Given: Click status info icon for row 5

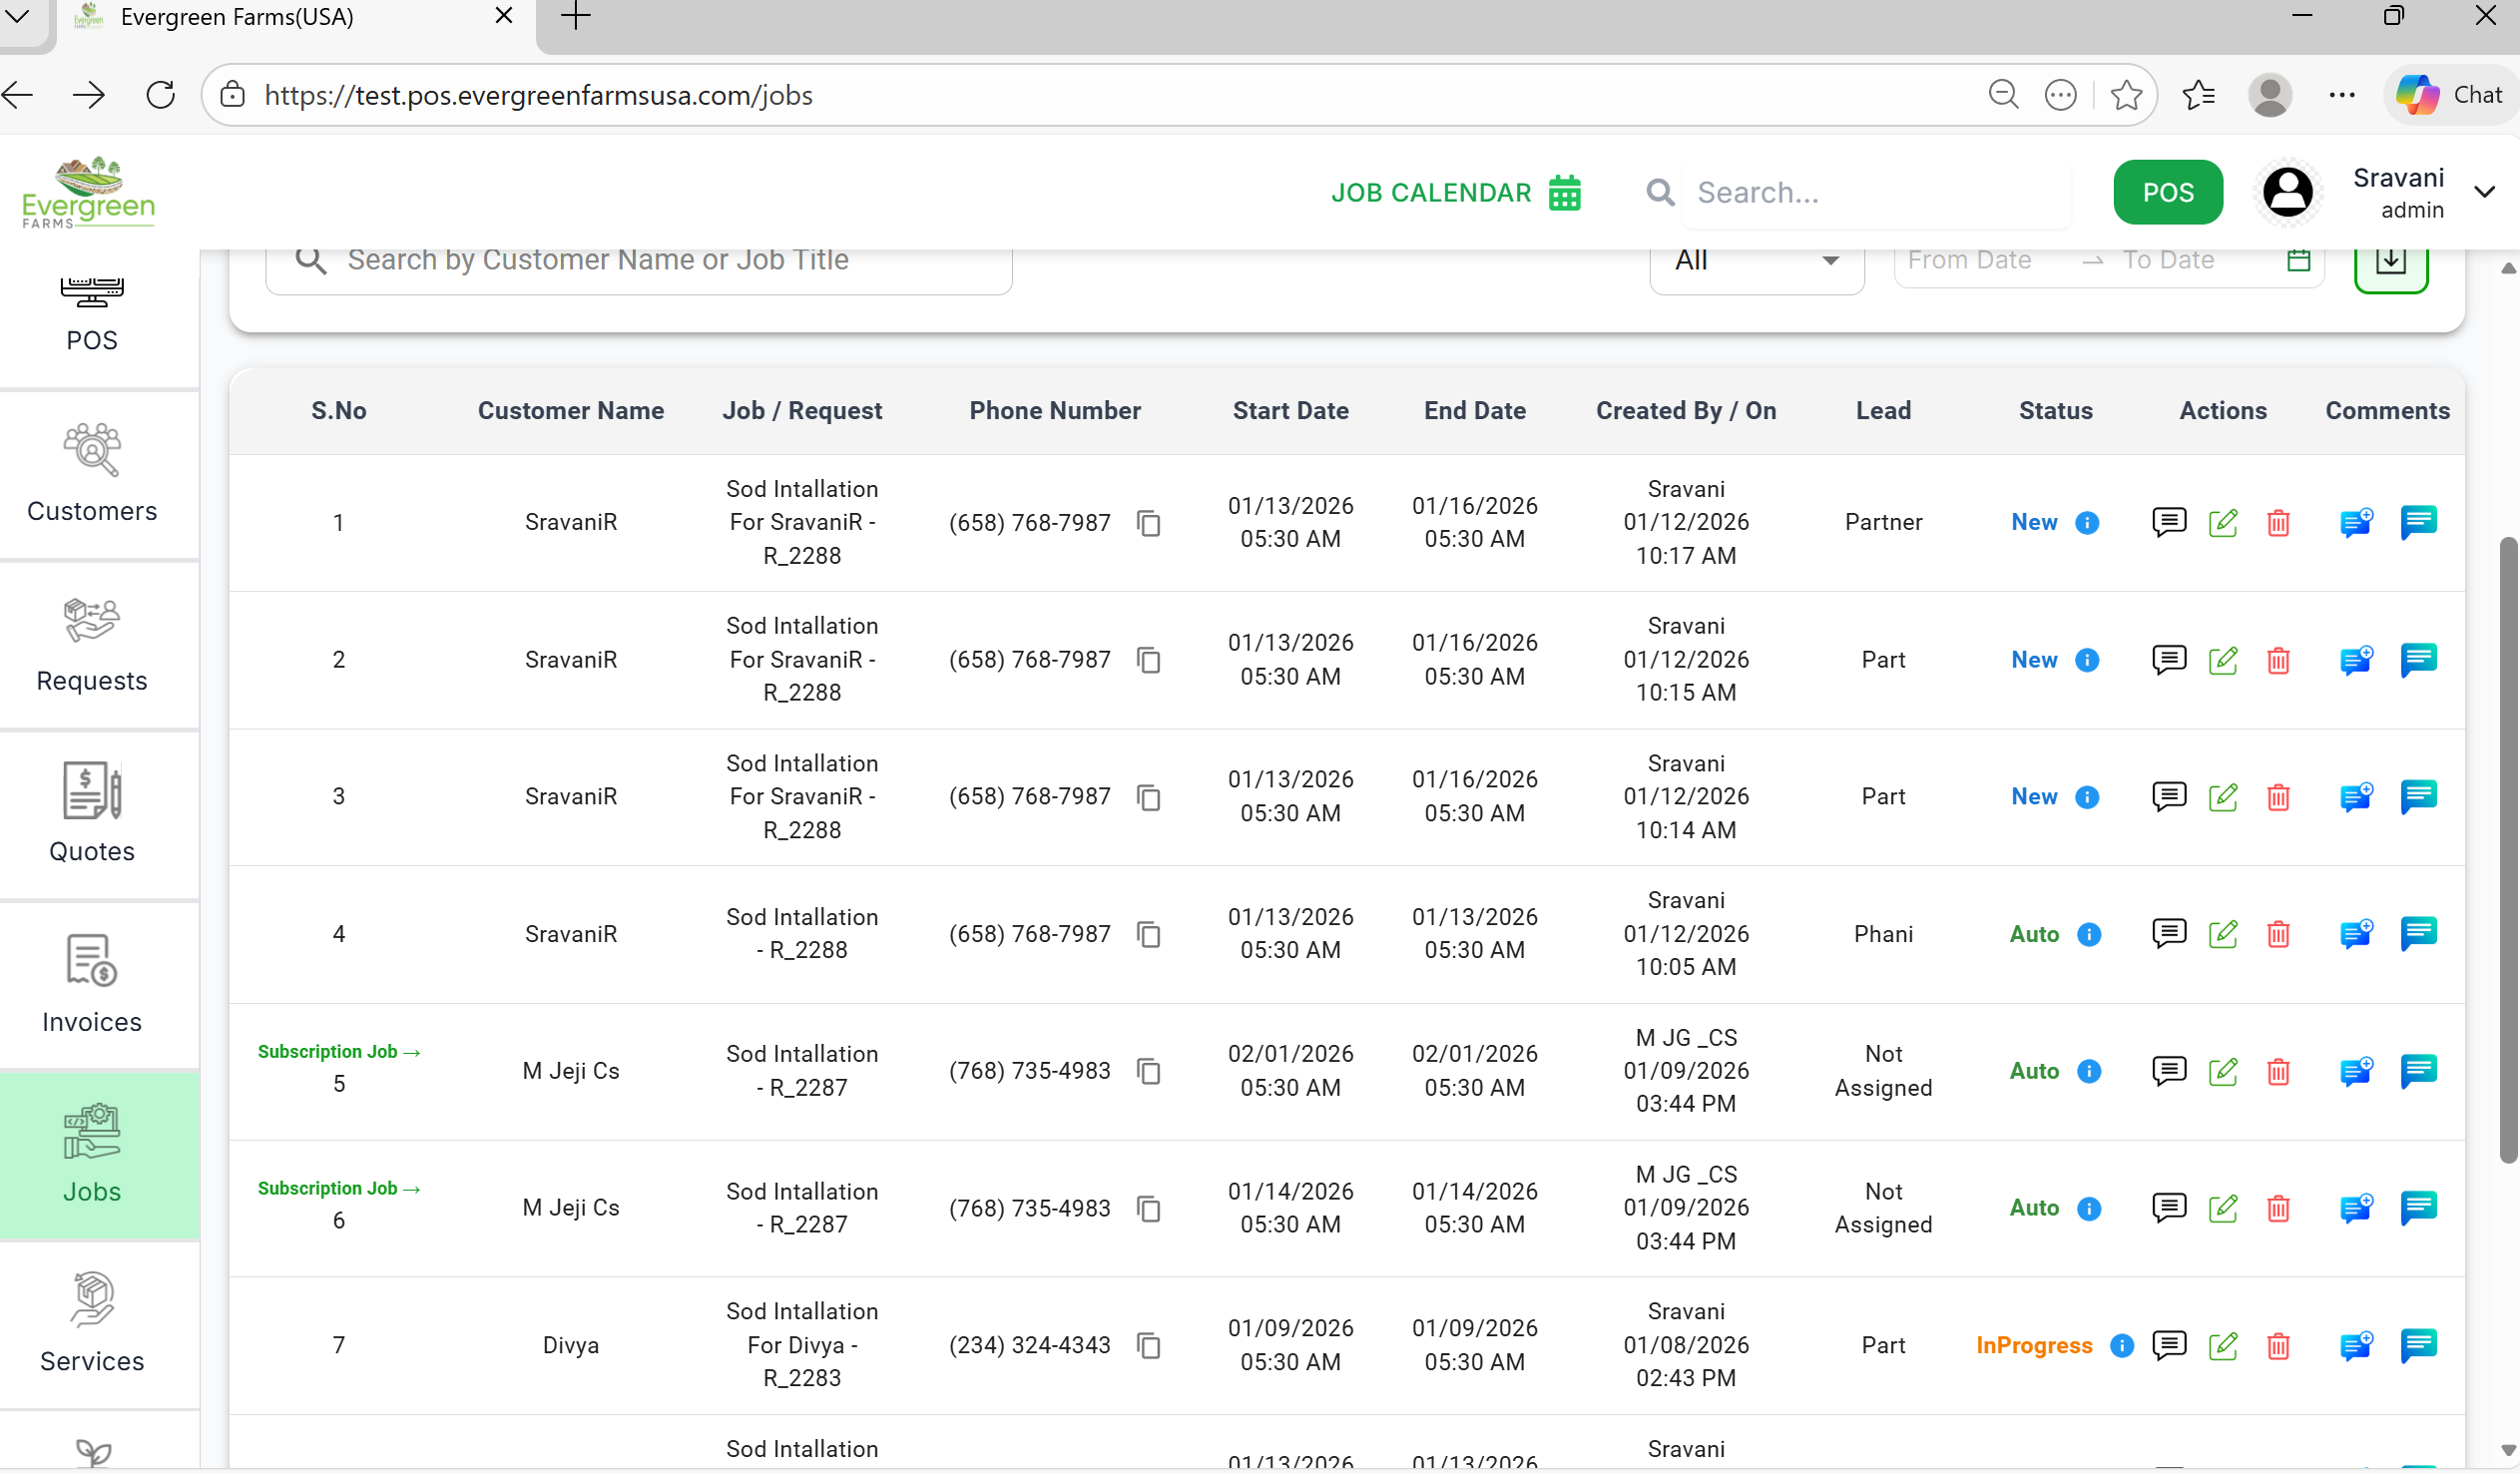Looking at the screenshot, I should [2088, 1071].
